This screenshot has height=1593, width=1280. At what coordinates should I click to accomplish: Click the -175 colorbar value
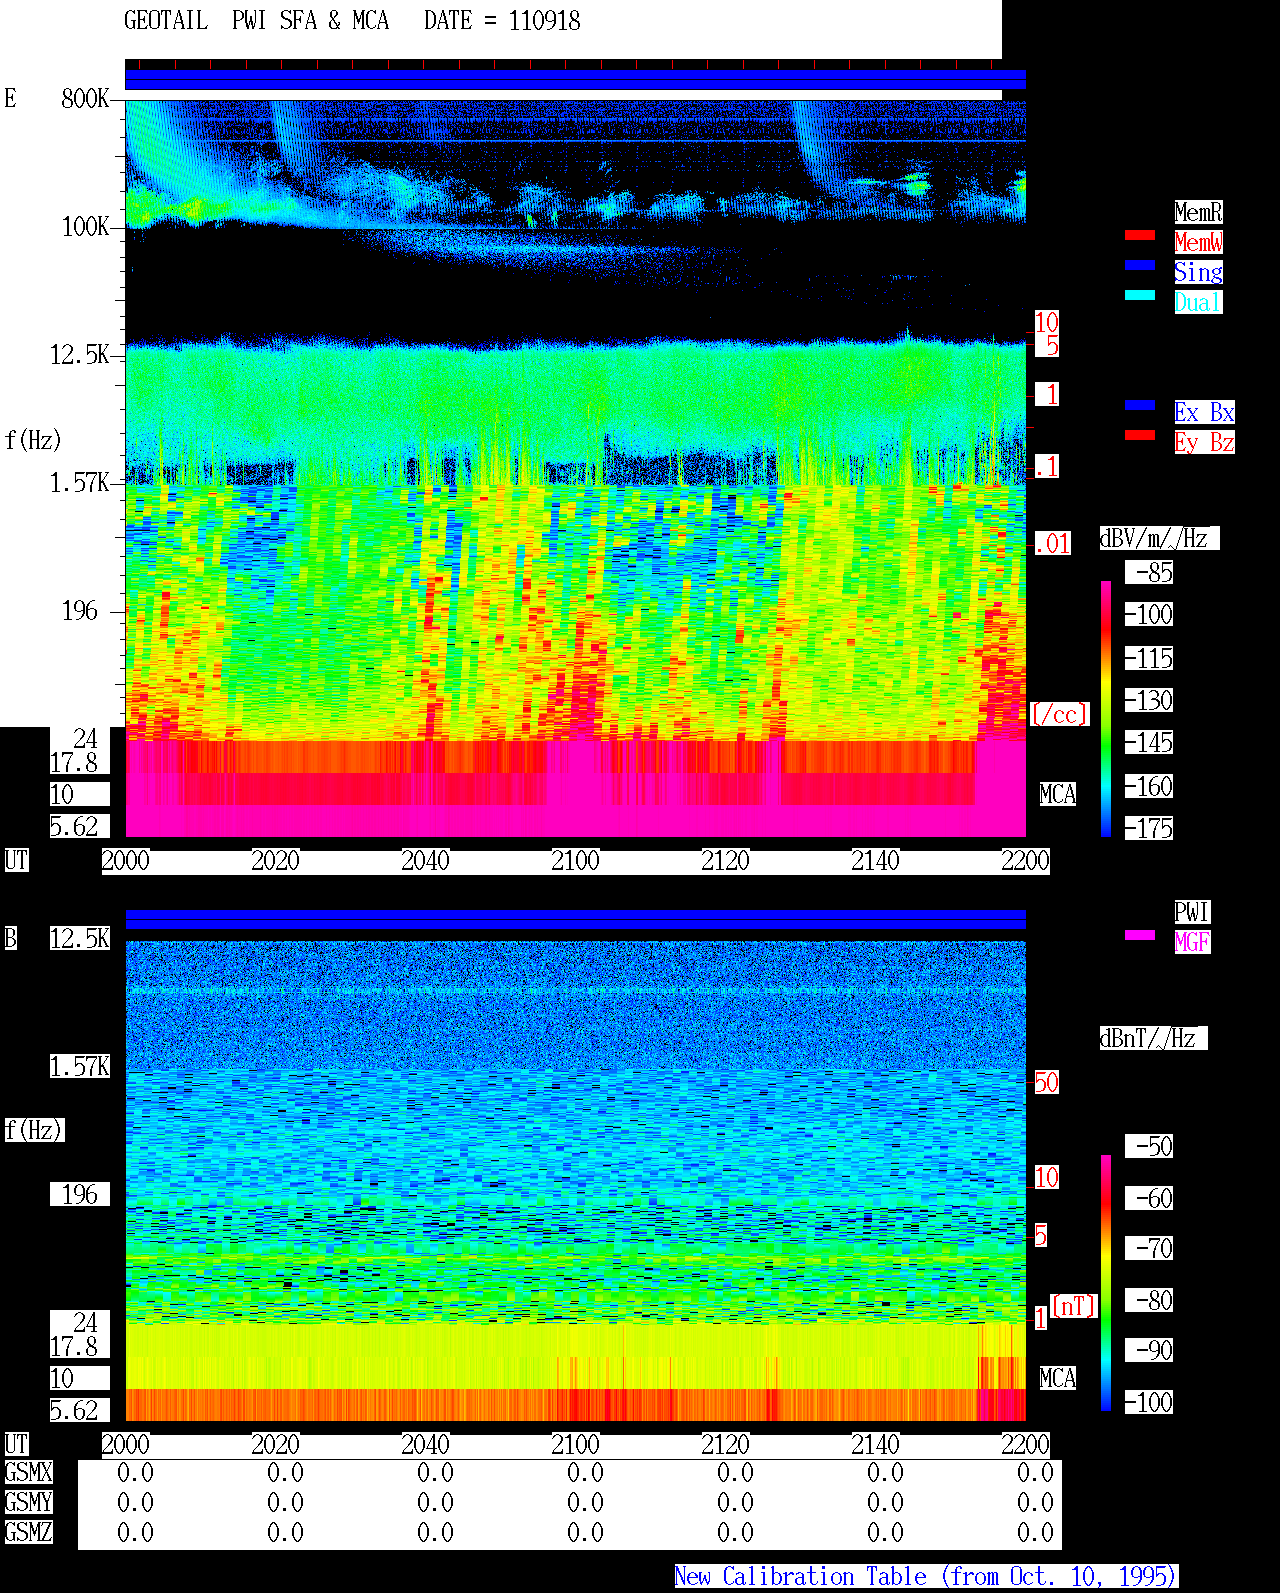click(x=1149, y=828)
